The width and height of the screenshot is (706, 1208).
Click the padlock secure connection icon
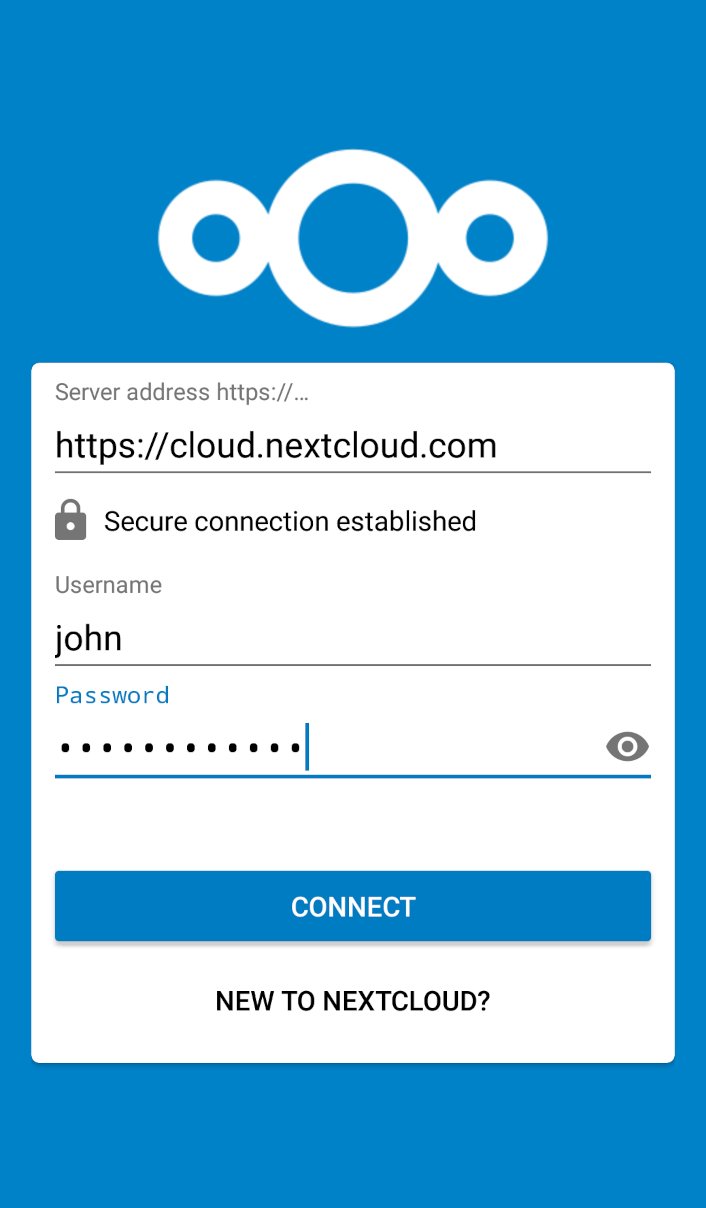coord(70,521)
